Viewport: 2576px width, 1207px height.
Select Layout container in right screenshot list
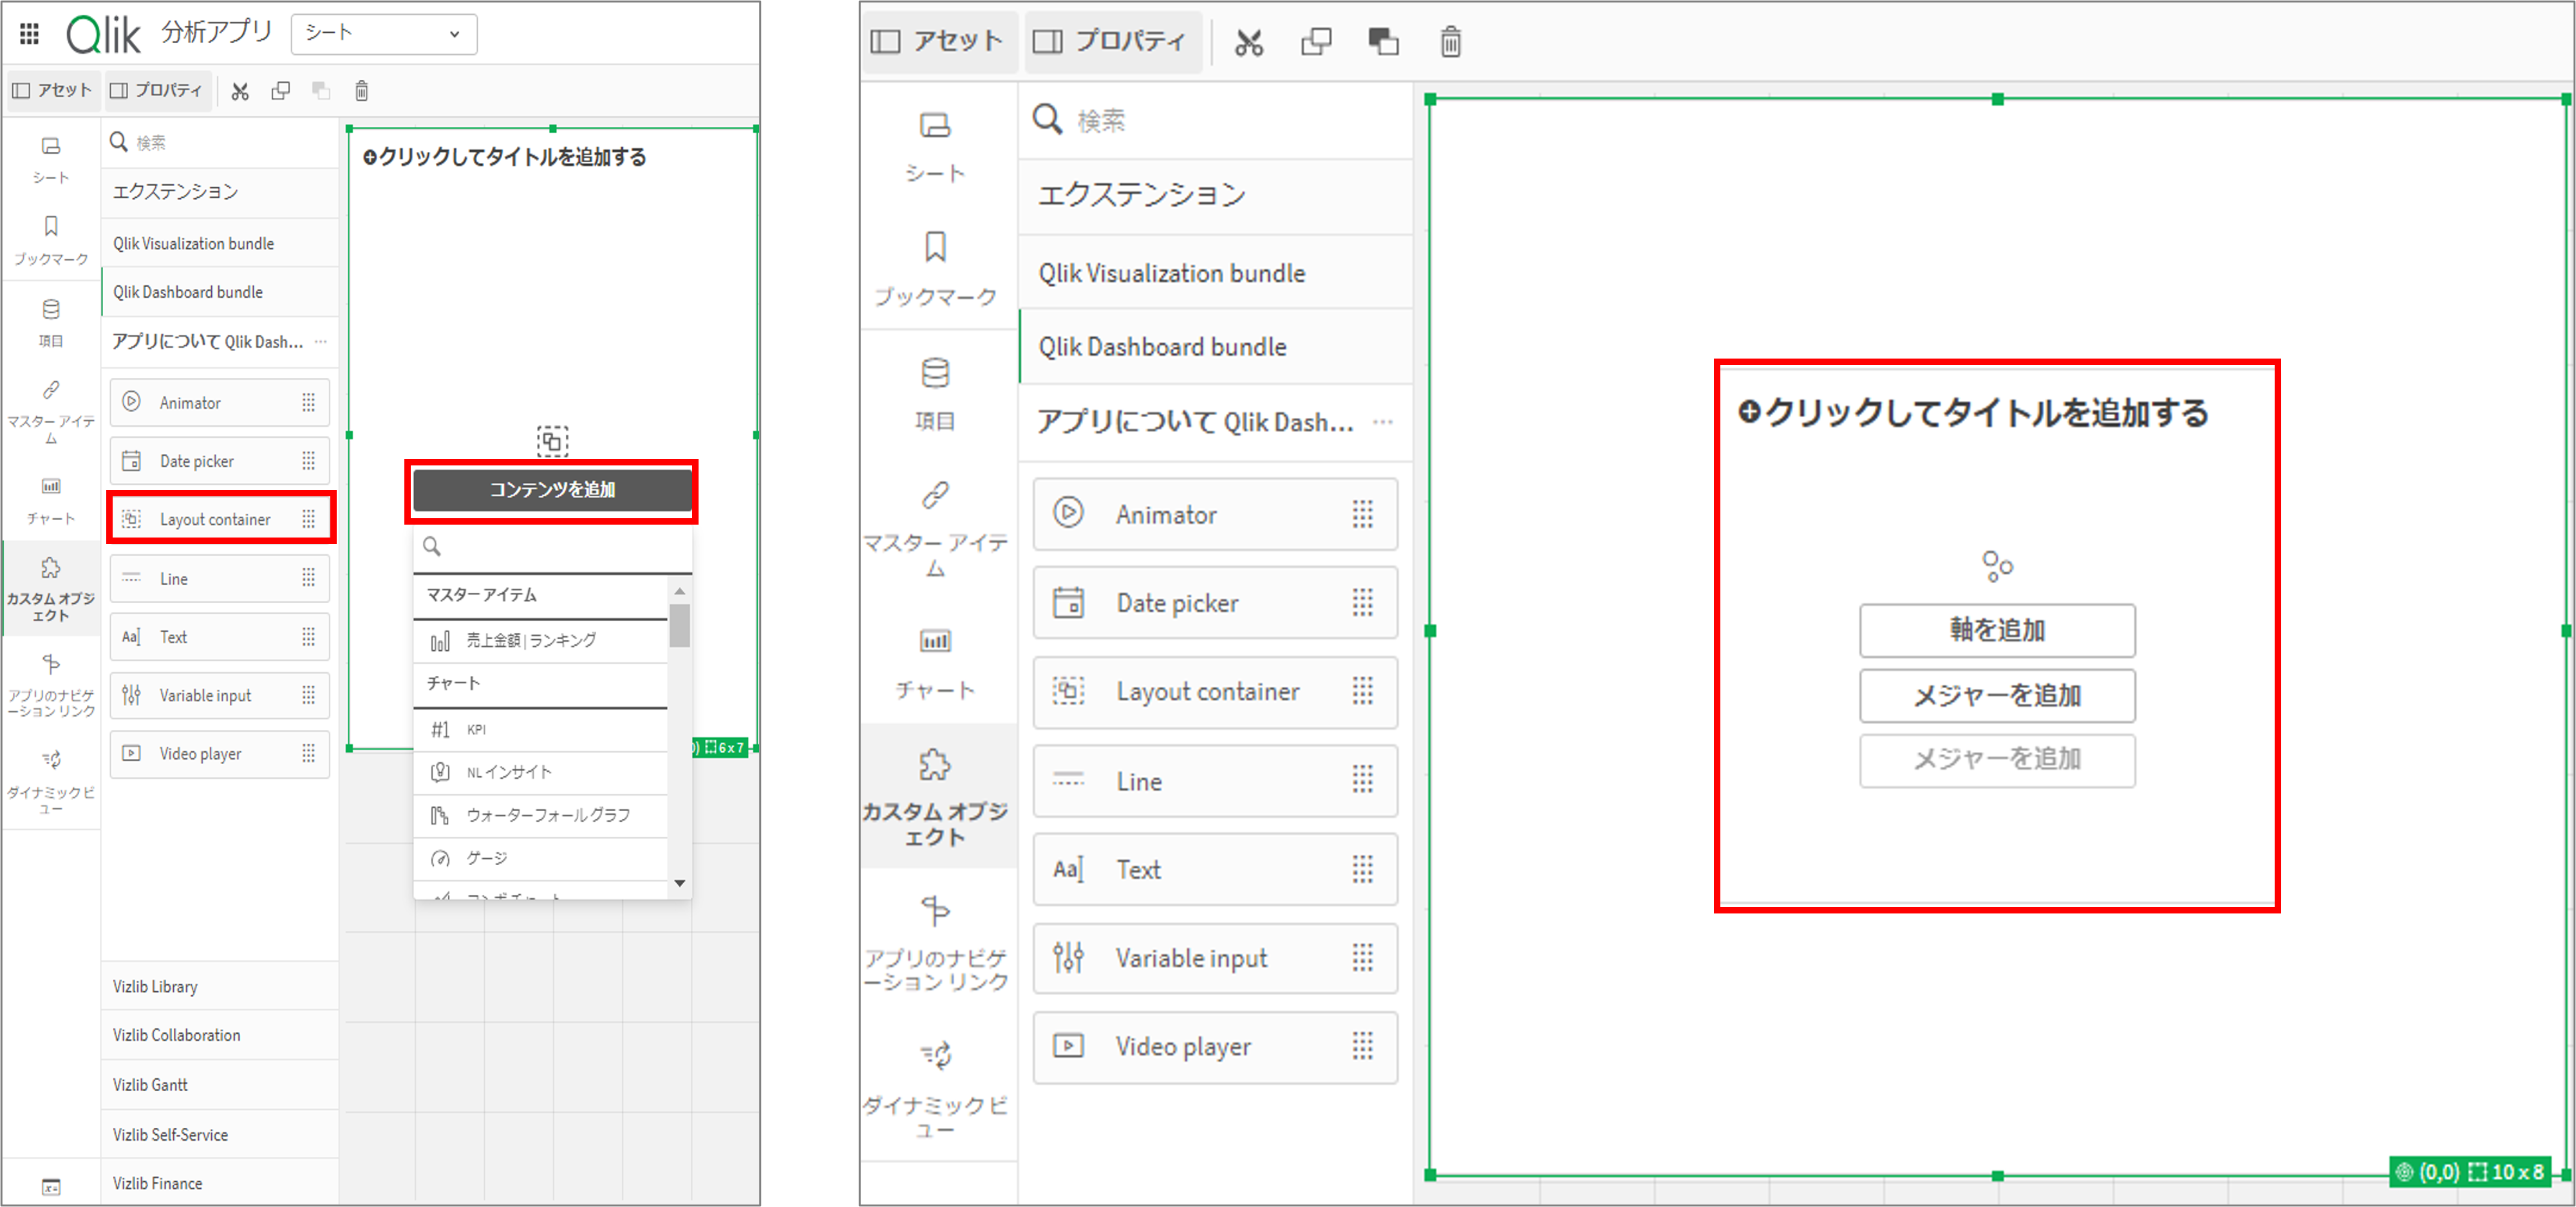coord(1216,692)
